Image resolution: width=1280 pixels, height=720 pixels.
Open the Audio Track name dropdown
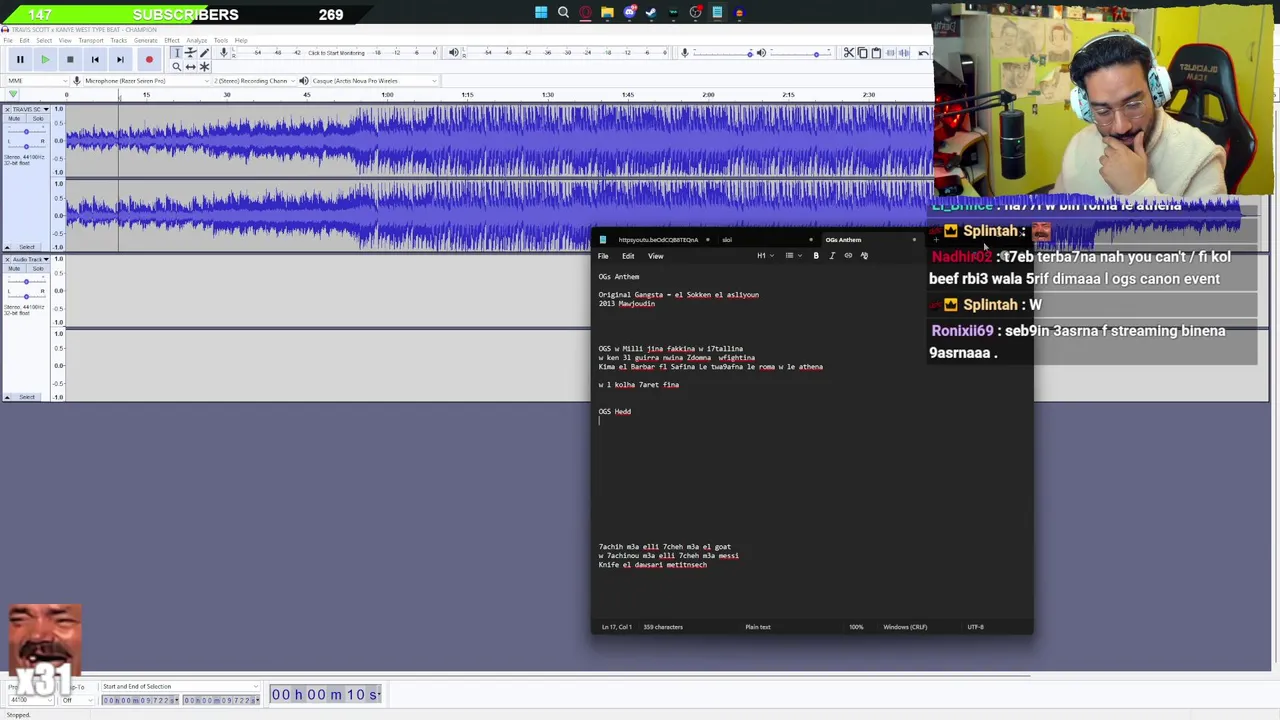31,260
